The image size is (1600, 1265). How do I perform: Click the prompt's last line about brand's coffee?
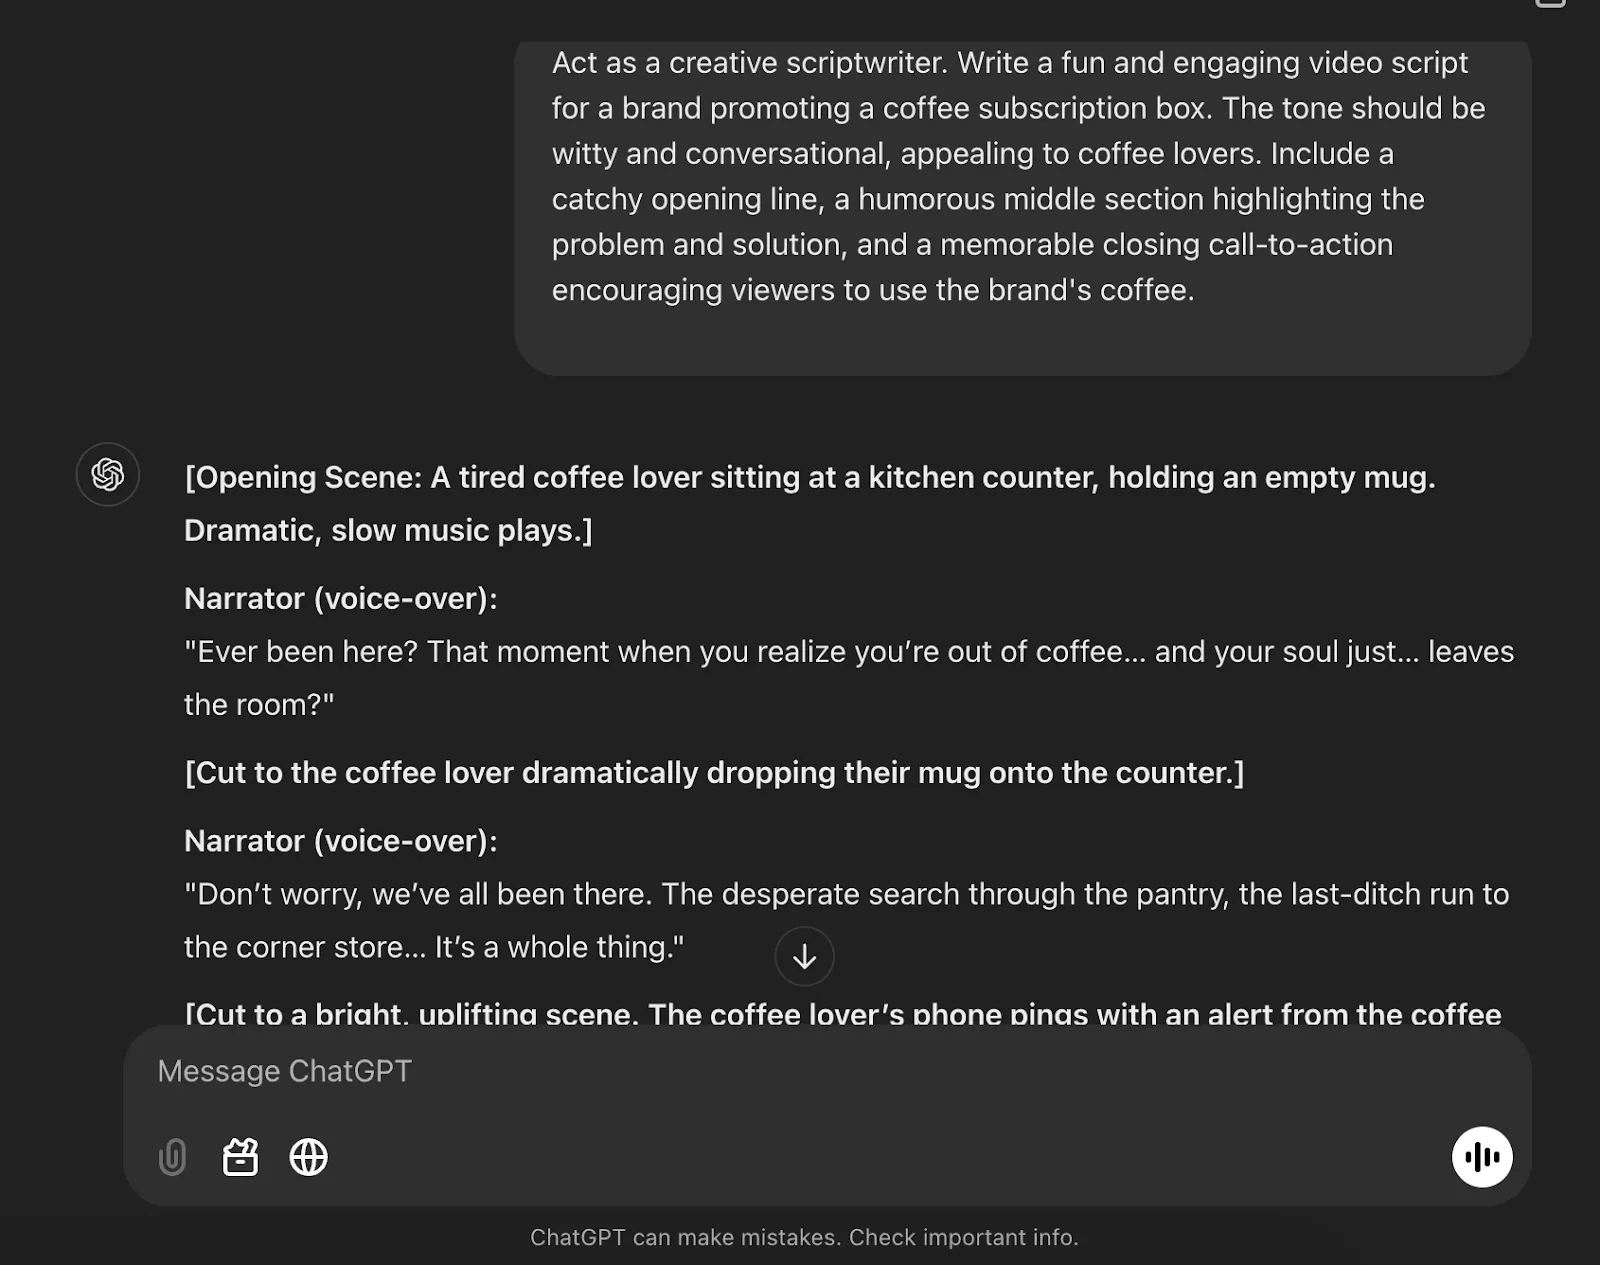click(x=873, y=290)
